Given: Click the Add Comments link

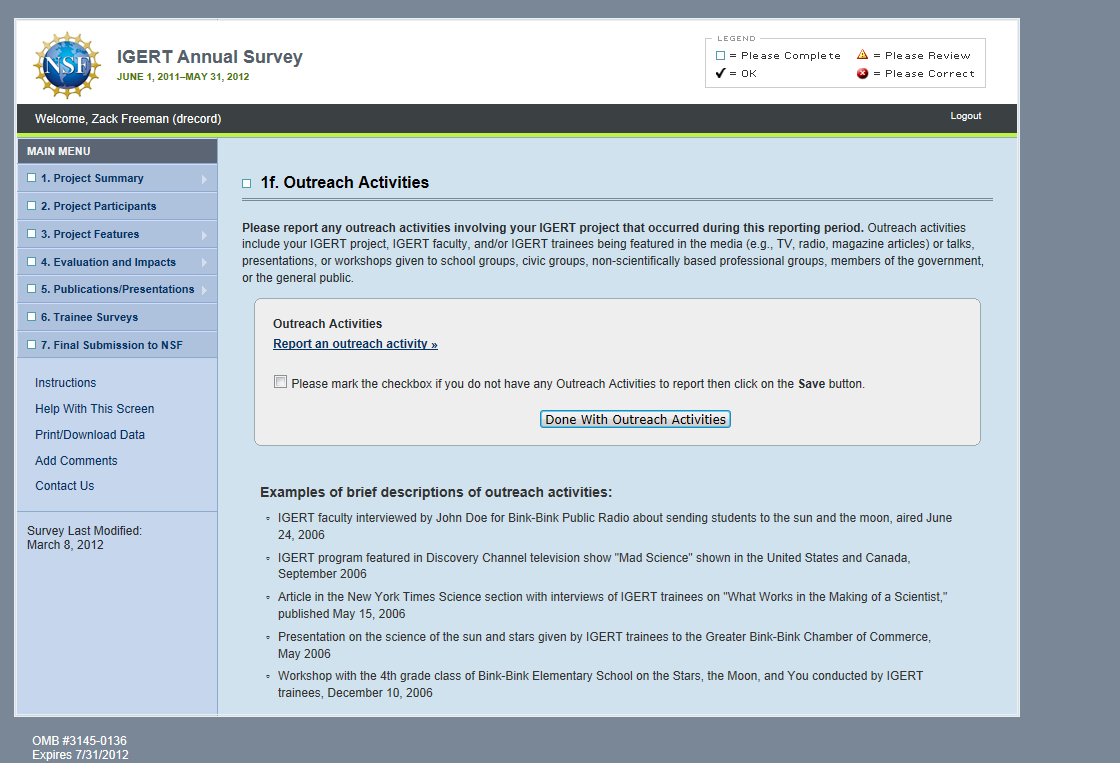Looking at the screenshot, I should [76, 461].
